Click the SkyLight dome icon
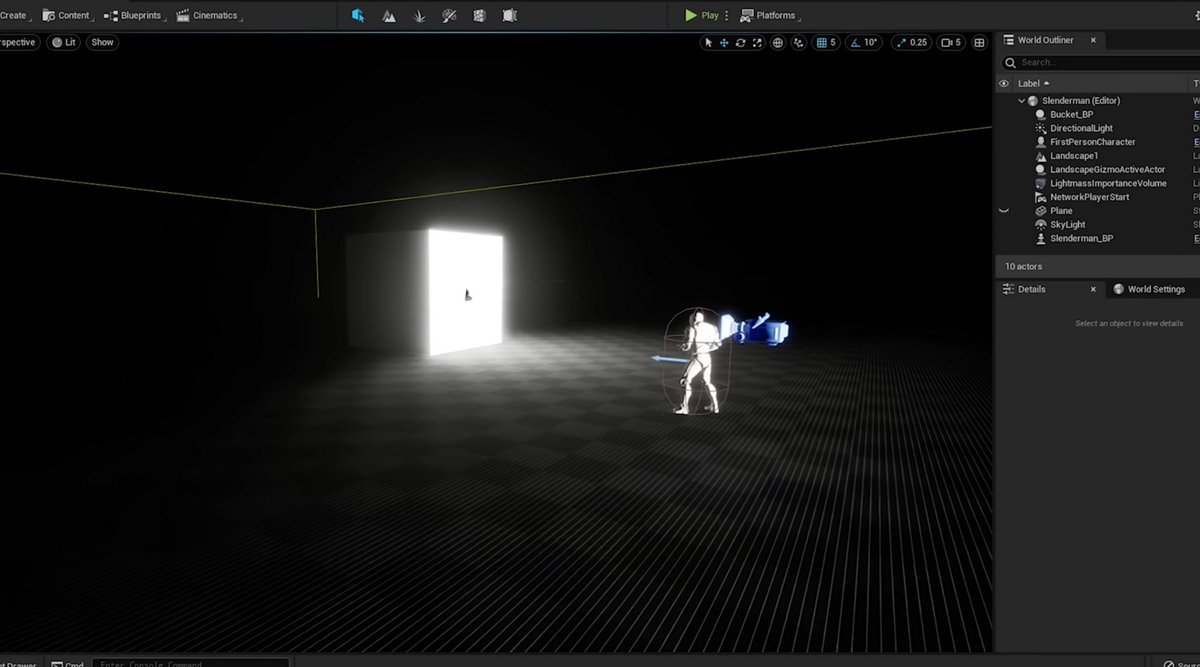Viewport: 1200px width, 667px height. pyautogui.click(x=1041, y=225)
